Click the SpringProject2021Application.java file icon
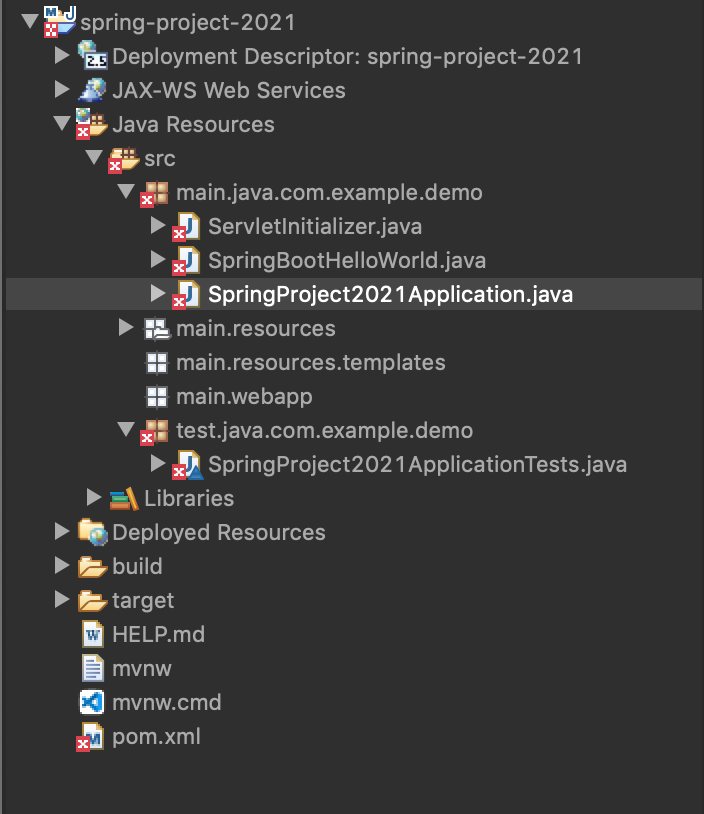704x814 pixels. click(186, 294)
